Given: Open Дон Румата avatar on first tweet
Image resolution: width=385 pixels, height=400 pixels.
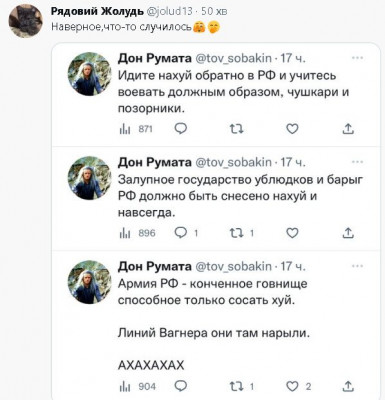Looking at the screenshot, I should click(89, 74).
